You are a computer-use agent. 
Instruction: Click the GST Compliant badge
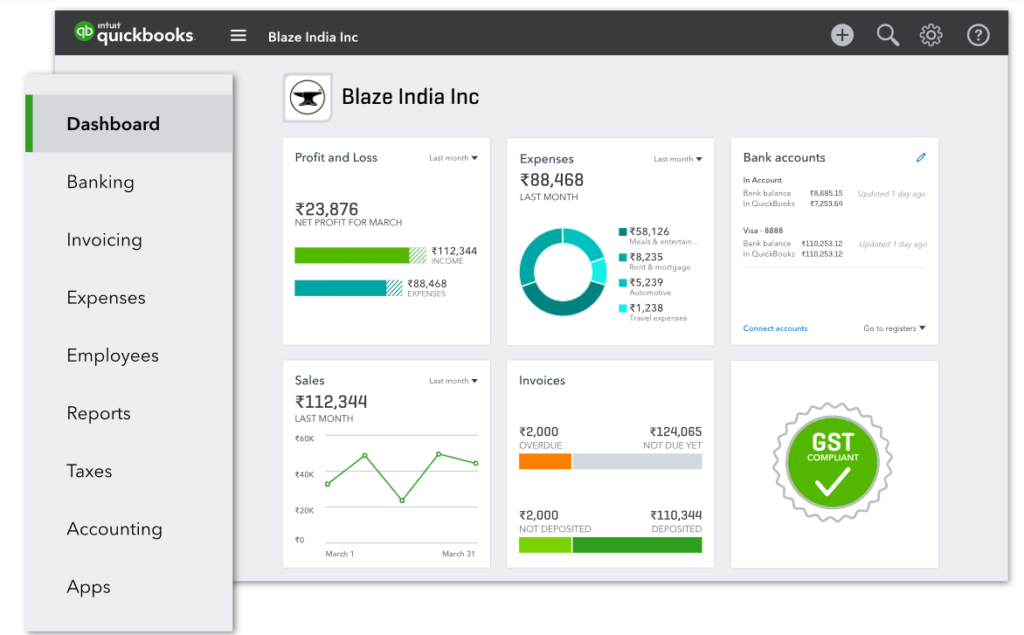(x=832, y=462)
